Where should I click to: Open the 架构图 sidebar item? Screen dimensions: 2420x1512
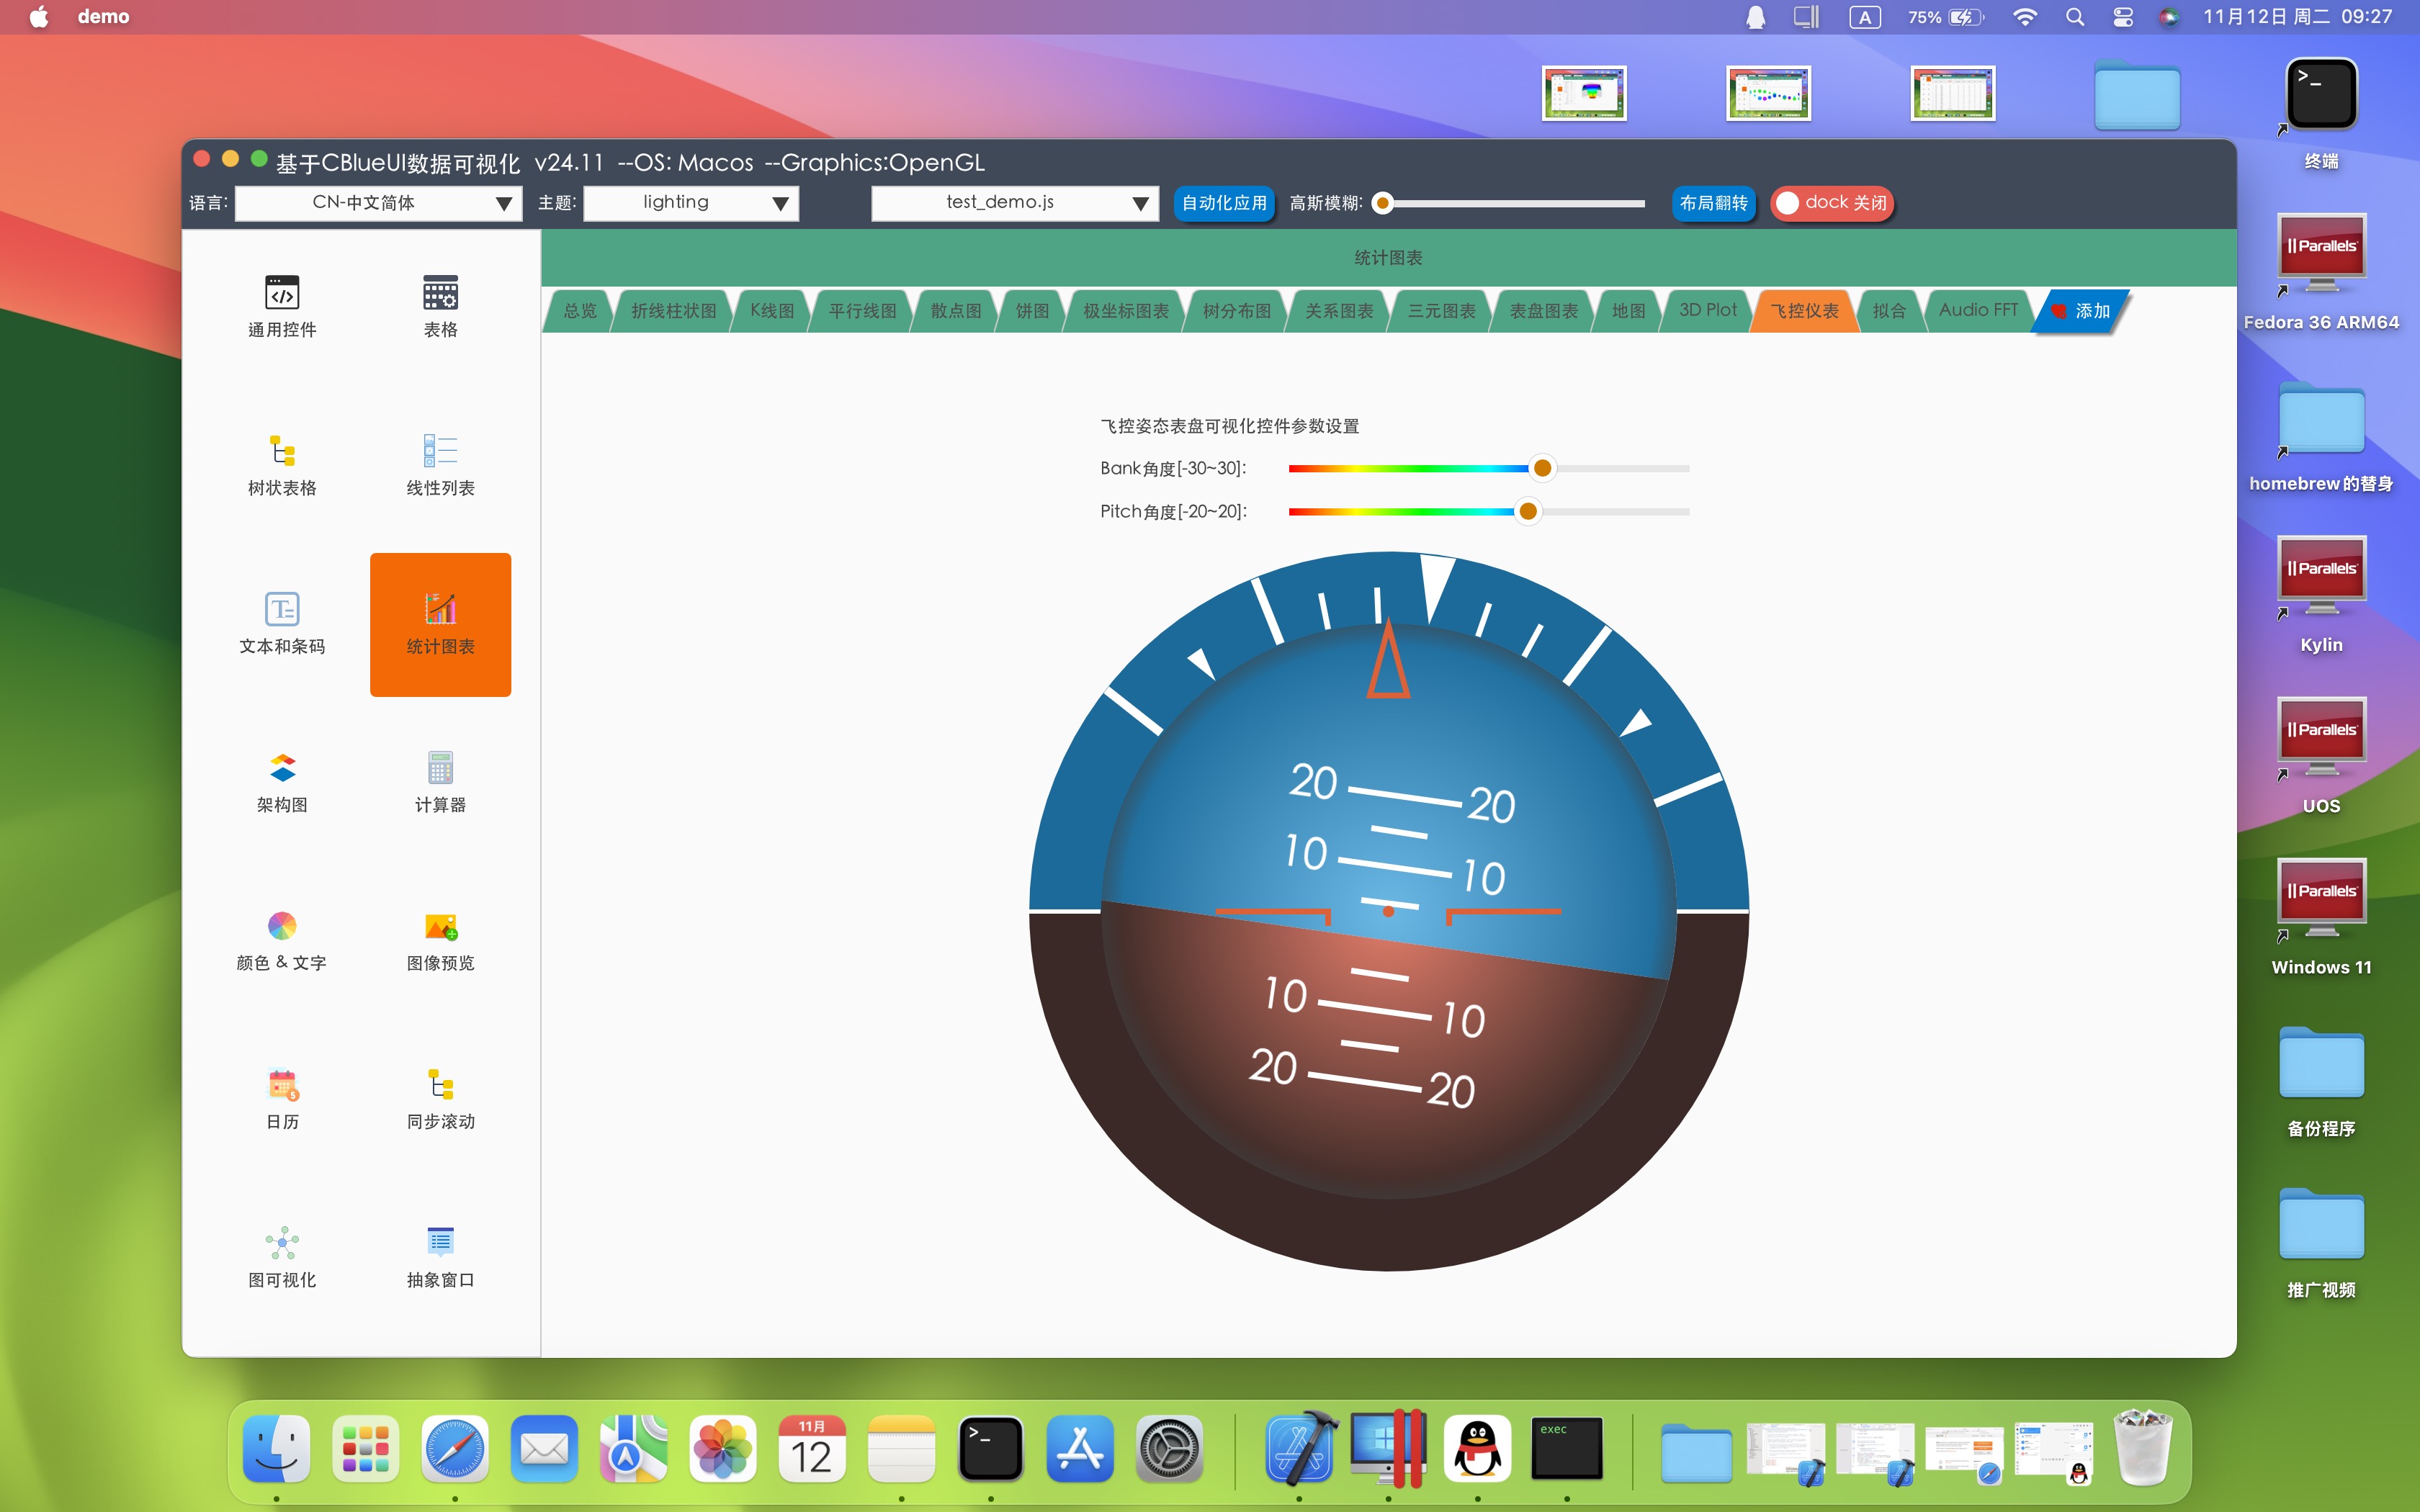pos(282,782)
